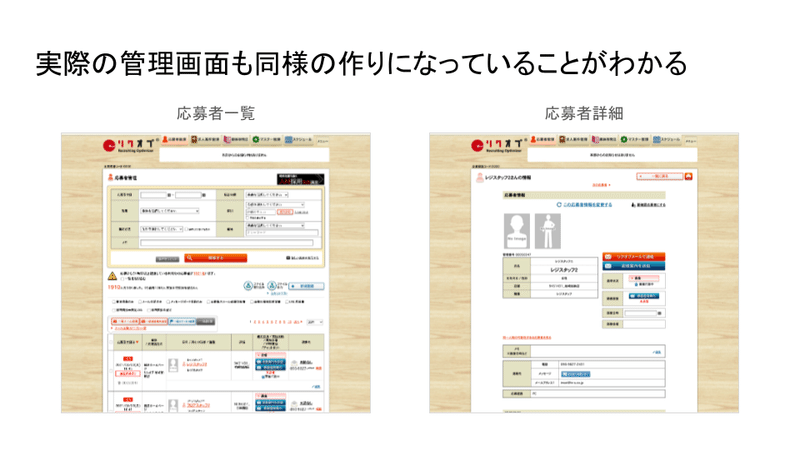800x450 pixels.
Task: Click the full-body silhouette photo thumbnail
Action: coord(547,231)
